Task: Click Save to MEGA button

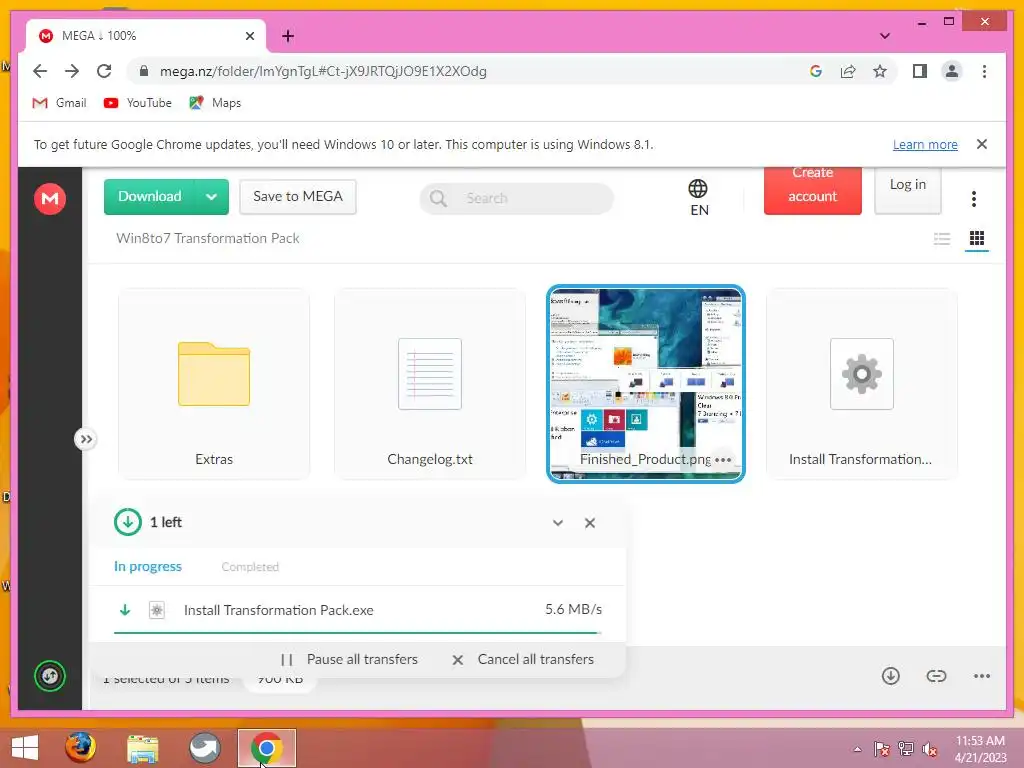Action: coord(298,197)
